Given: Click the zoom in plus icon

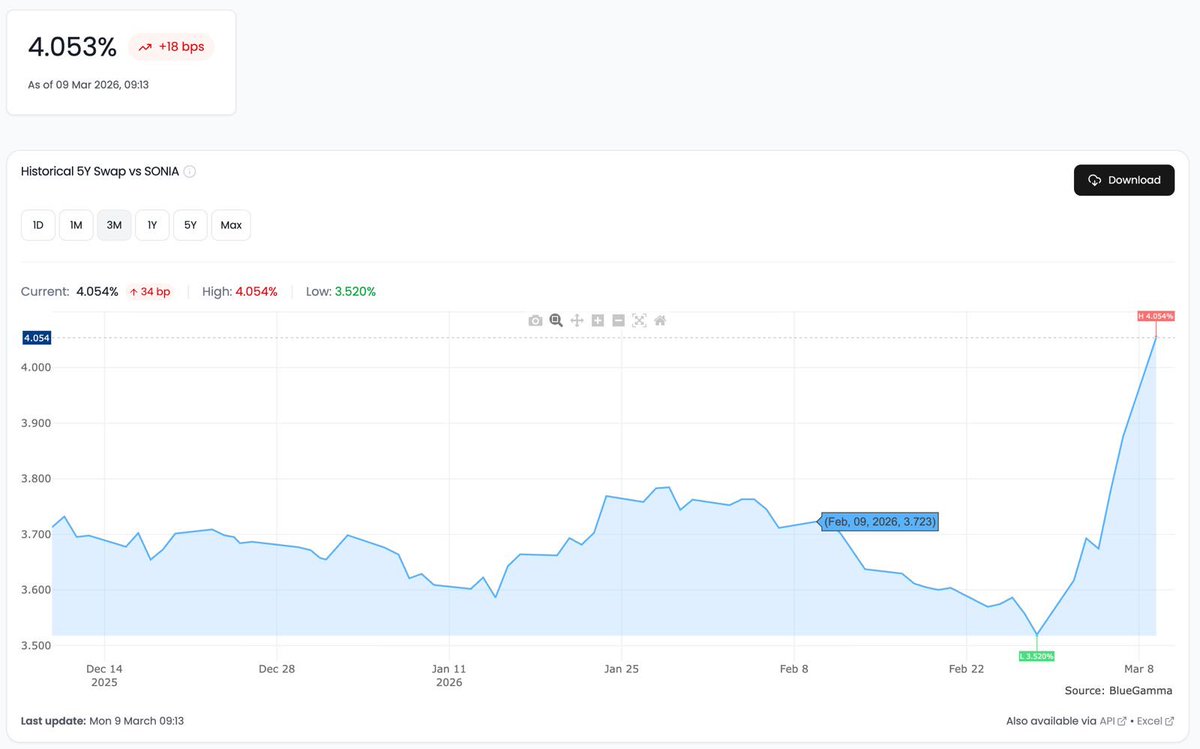Looking at the screenshot, I should tap(598, 320).
